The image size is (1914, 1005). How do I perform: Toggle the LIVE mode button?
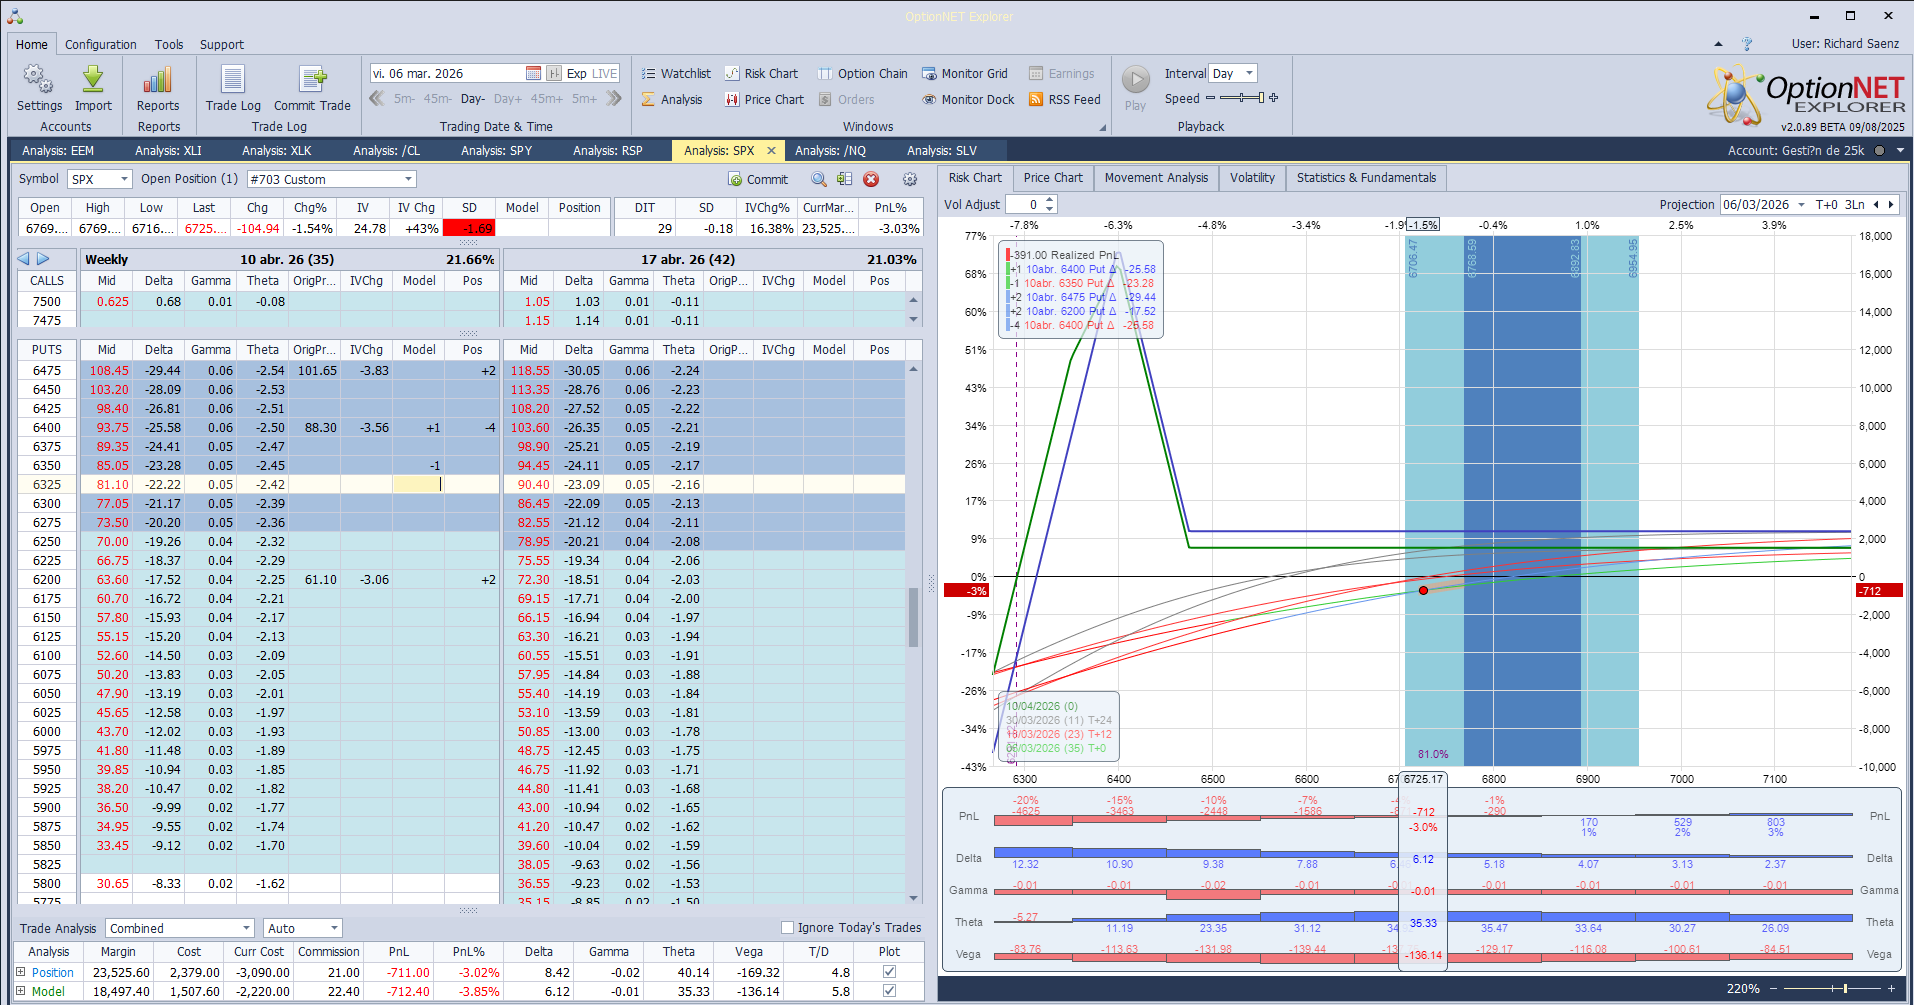(x=605, y=73)
